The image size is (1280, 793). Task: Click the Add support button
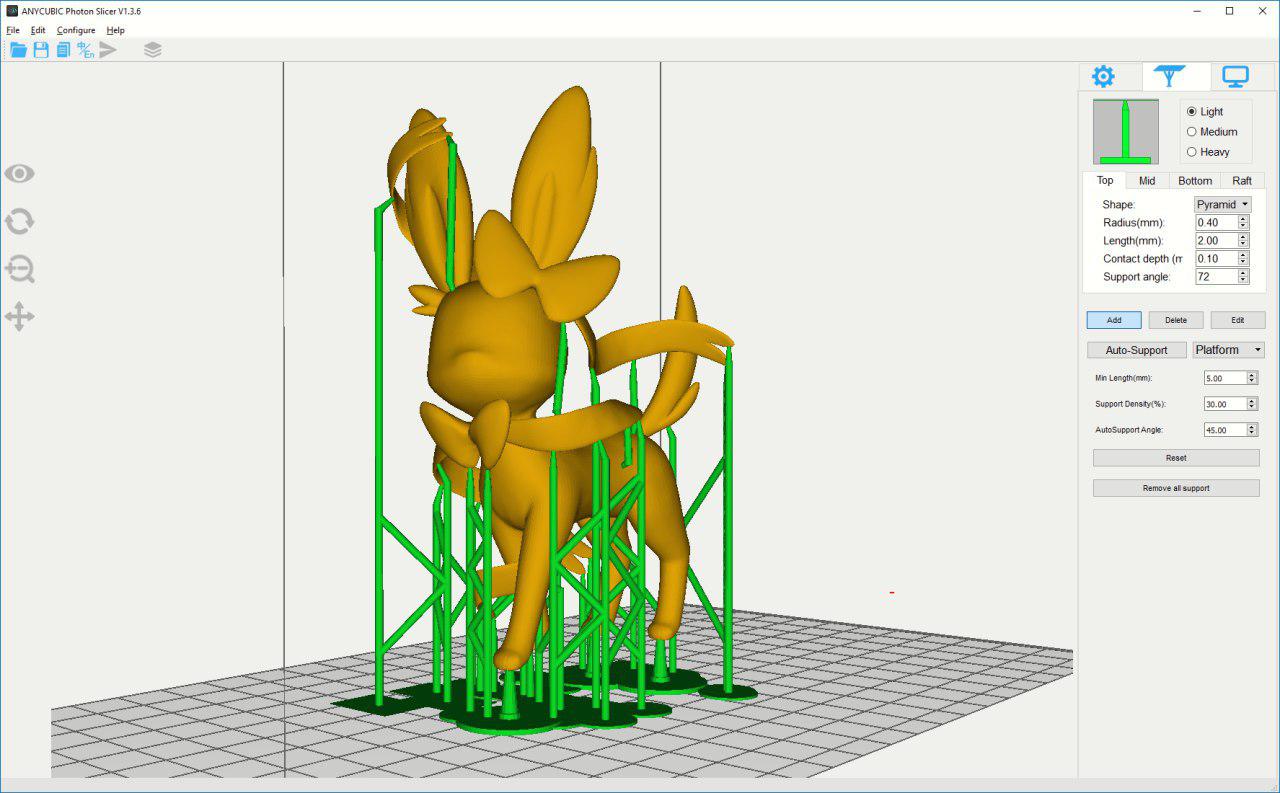[1114, 320]
